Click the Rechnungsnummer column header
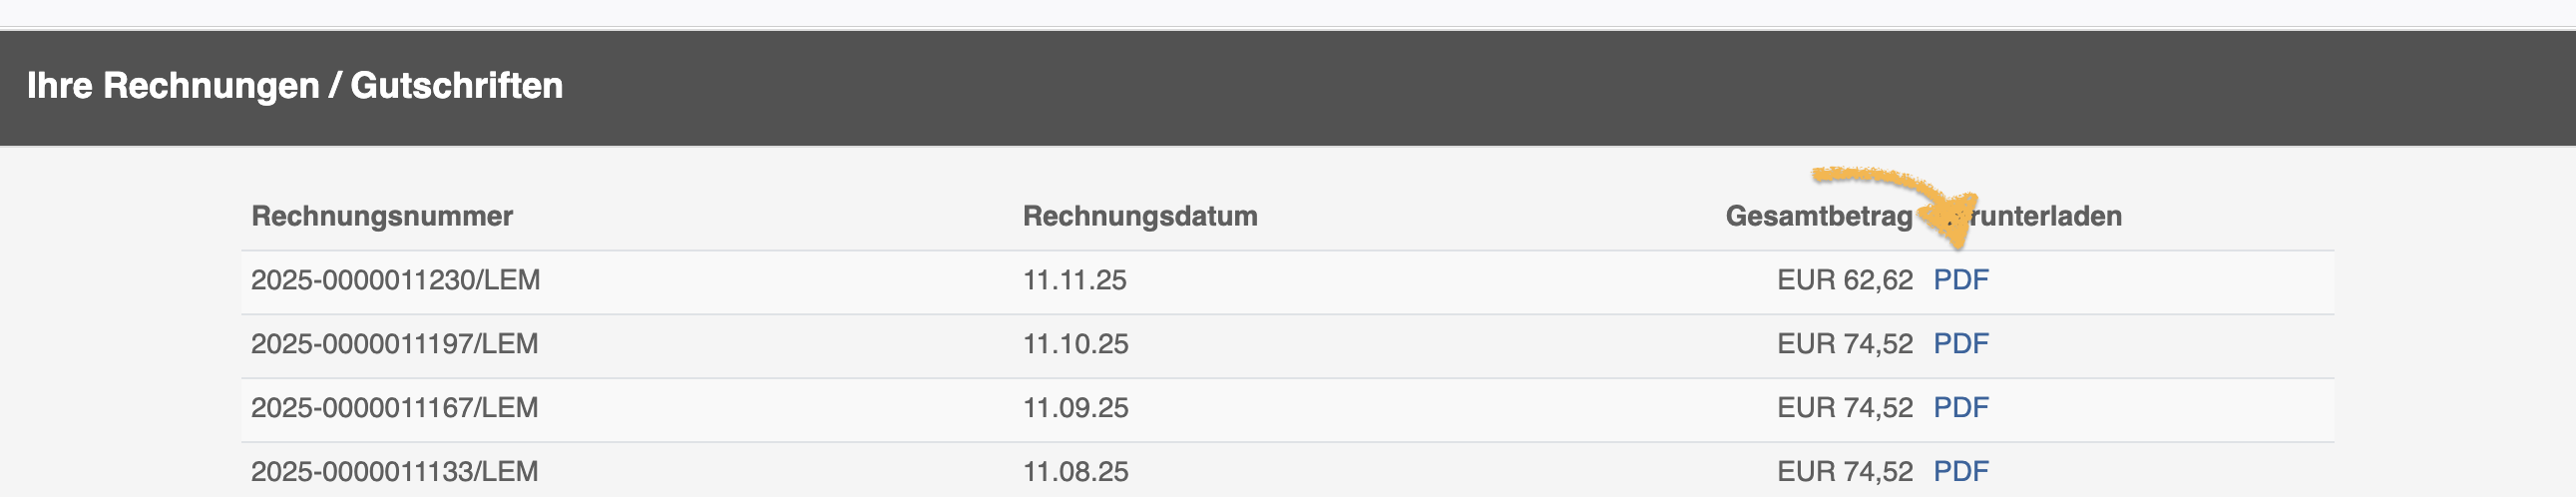This screenshot has height=497, width=2576. [x=382, y=216]
